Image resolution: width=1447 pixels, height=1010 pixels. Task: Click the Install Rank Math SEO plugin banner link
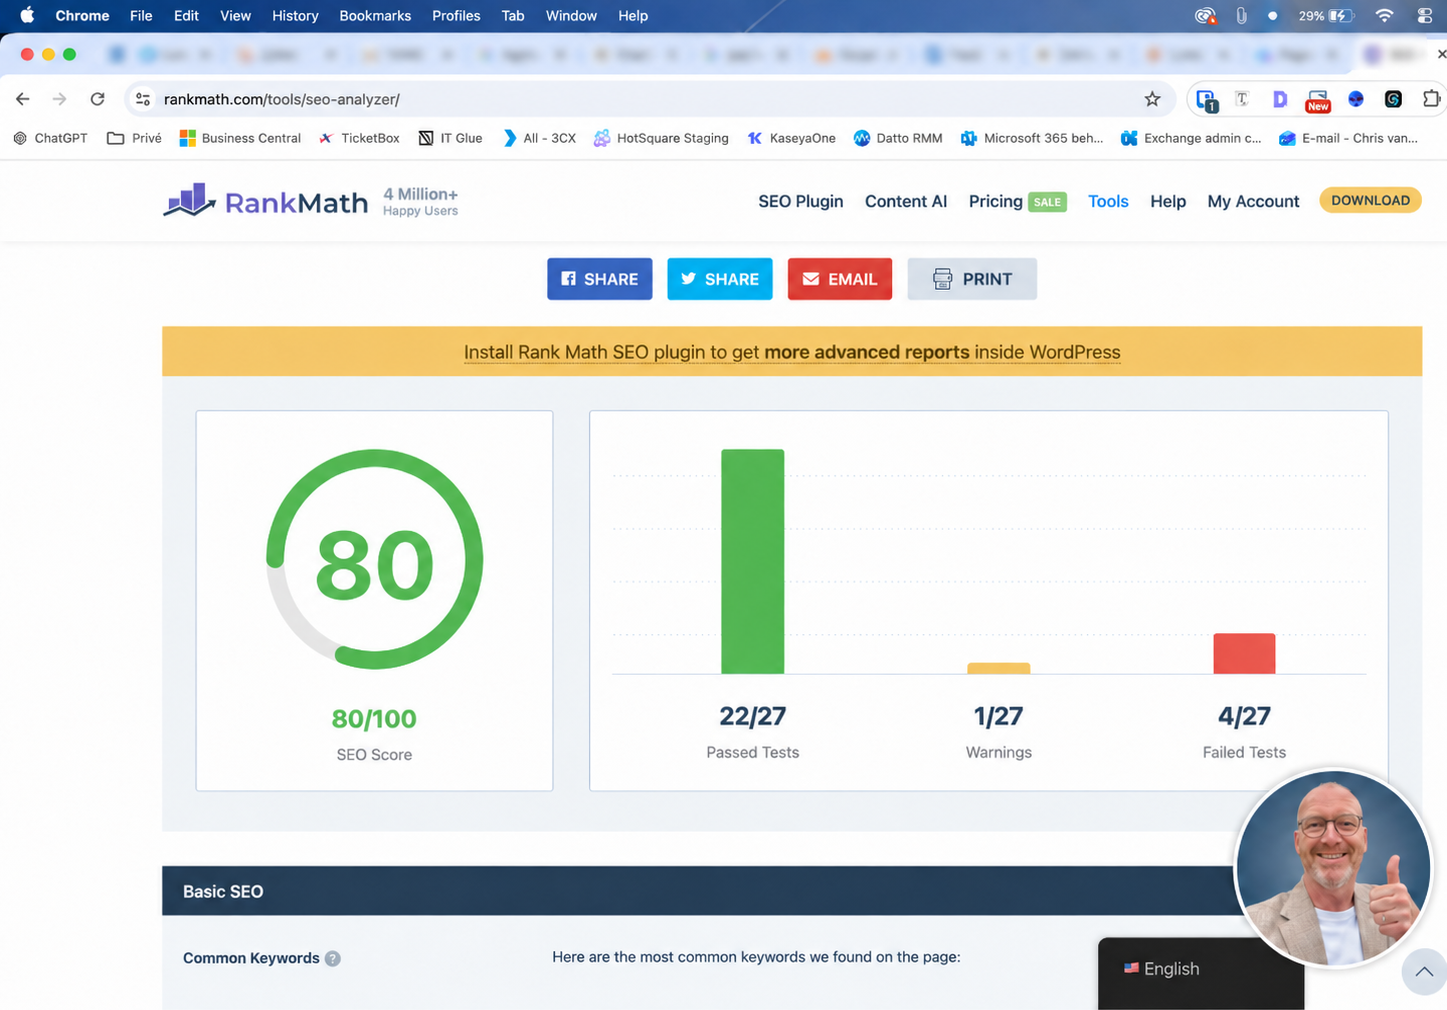792,352
